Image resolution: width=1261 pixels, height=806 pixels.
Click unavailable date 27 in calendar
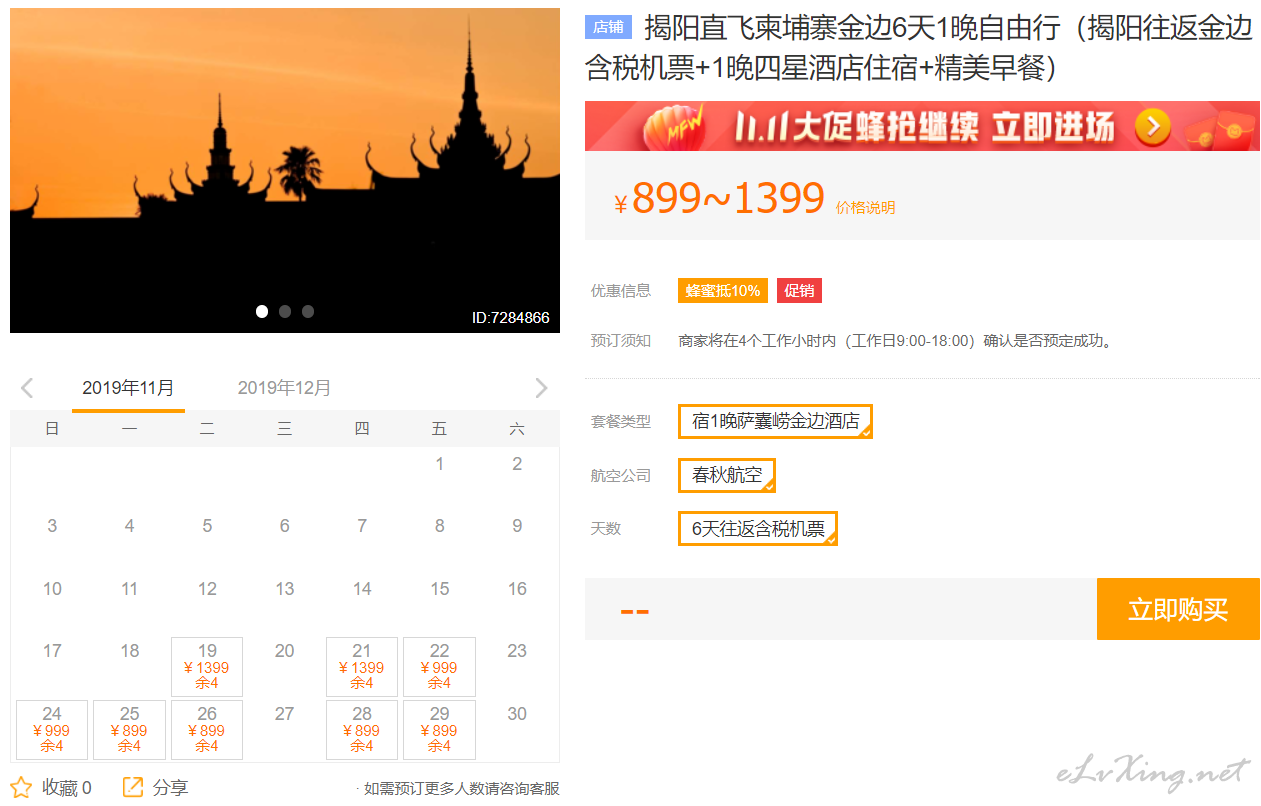[x=285, y=714]
